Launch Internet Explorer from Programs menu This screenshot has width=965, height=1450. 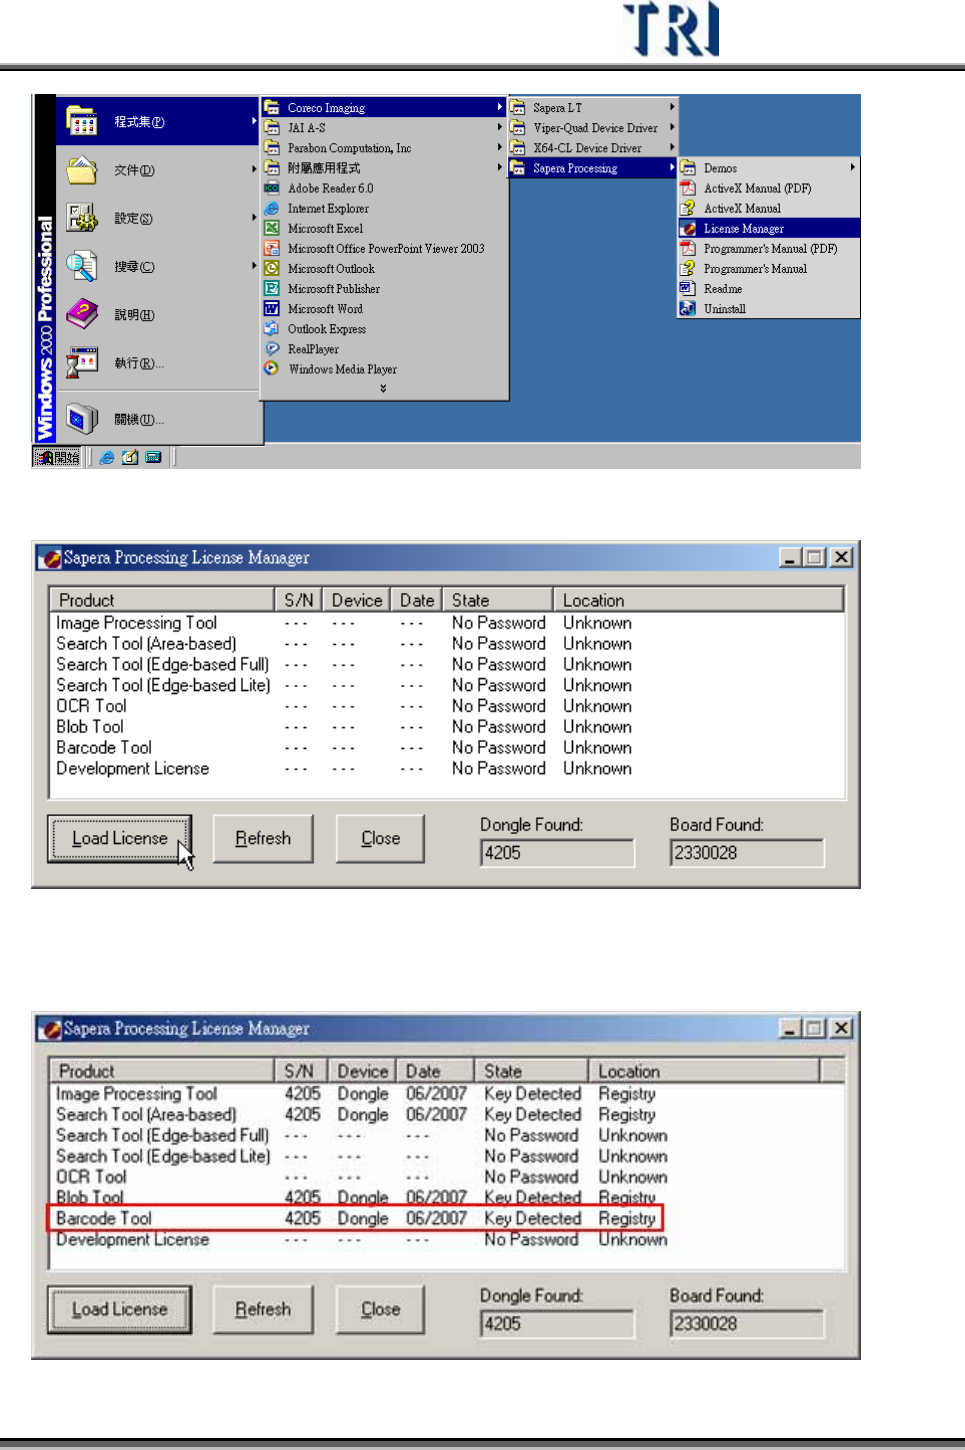[384, 208]
